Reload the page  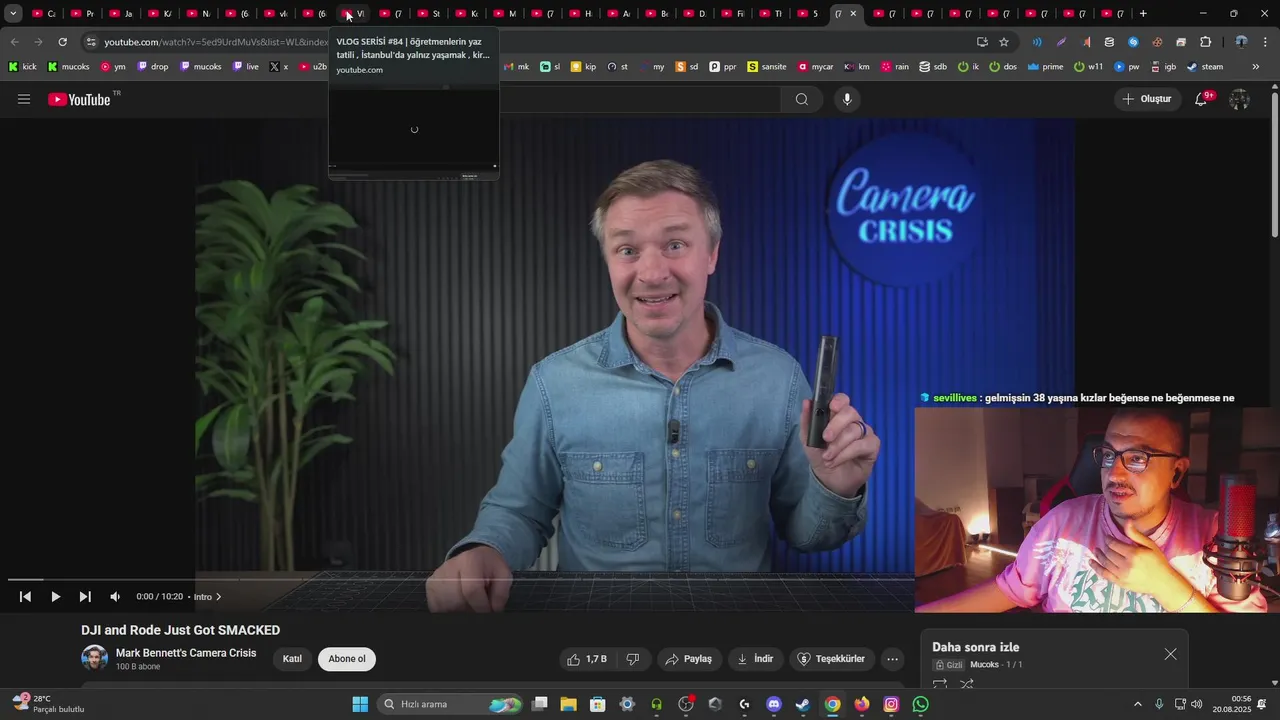(62, 42)
